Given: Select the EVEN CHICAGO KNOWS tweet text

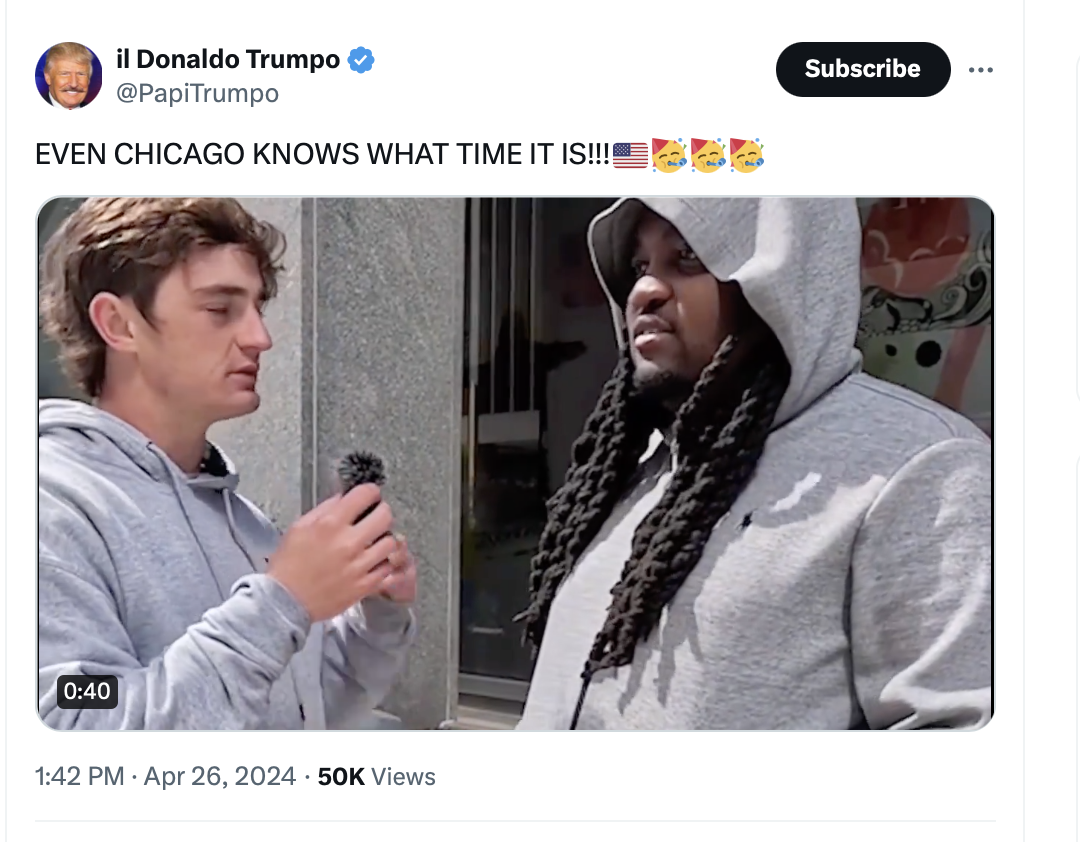Looking at the screenshot, I should click(x=322, y=154).
